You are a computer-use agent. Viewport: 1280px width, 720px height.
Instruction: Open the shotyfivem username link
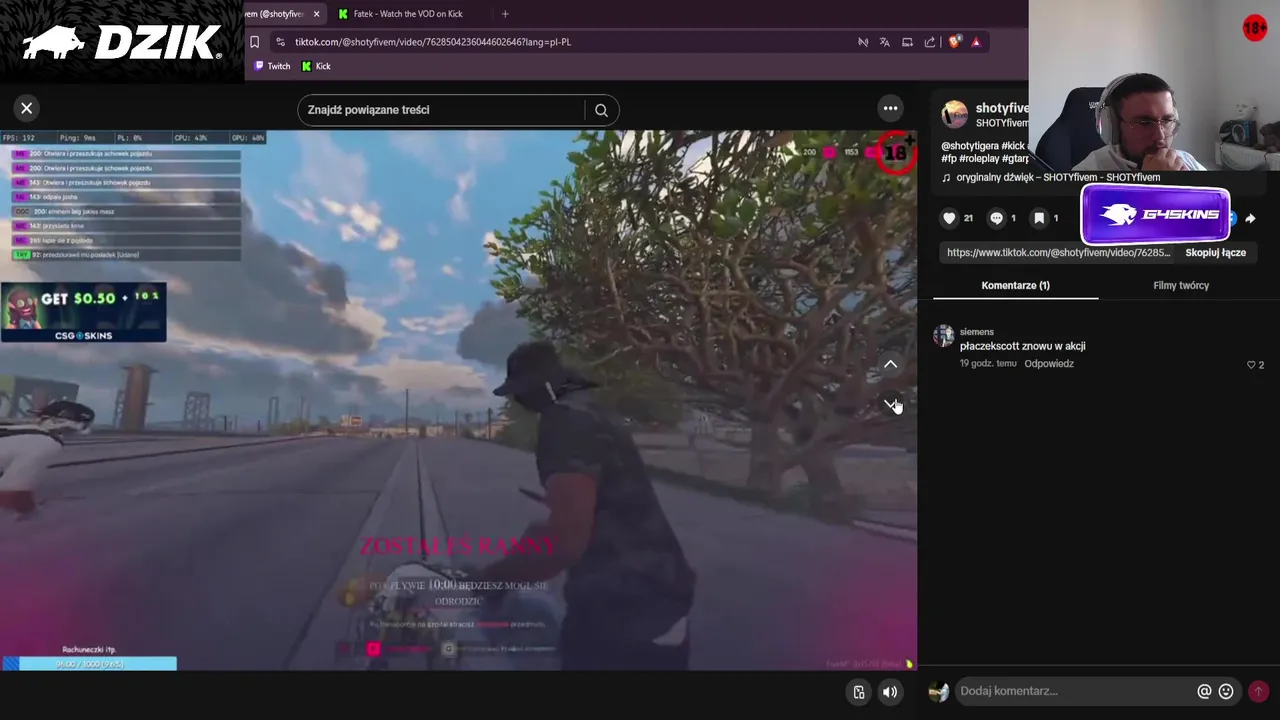(x=1002, y=108)
